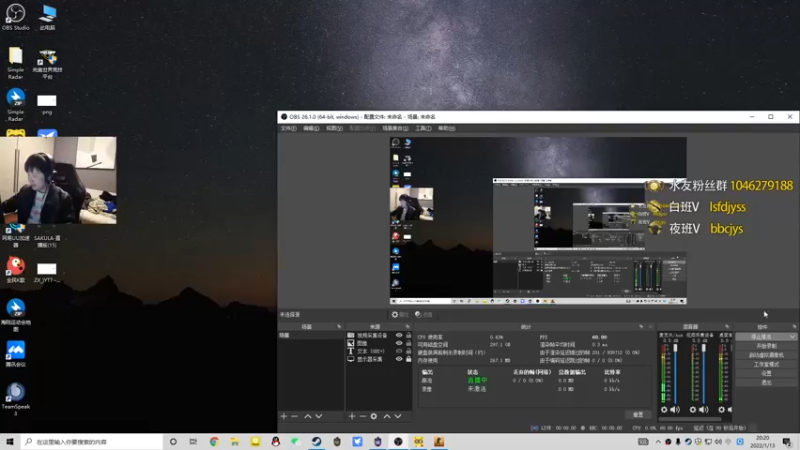Move the scene up using the up arrow
This screenshot has height=450, width=800.
click(x=308, y=416)
